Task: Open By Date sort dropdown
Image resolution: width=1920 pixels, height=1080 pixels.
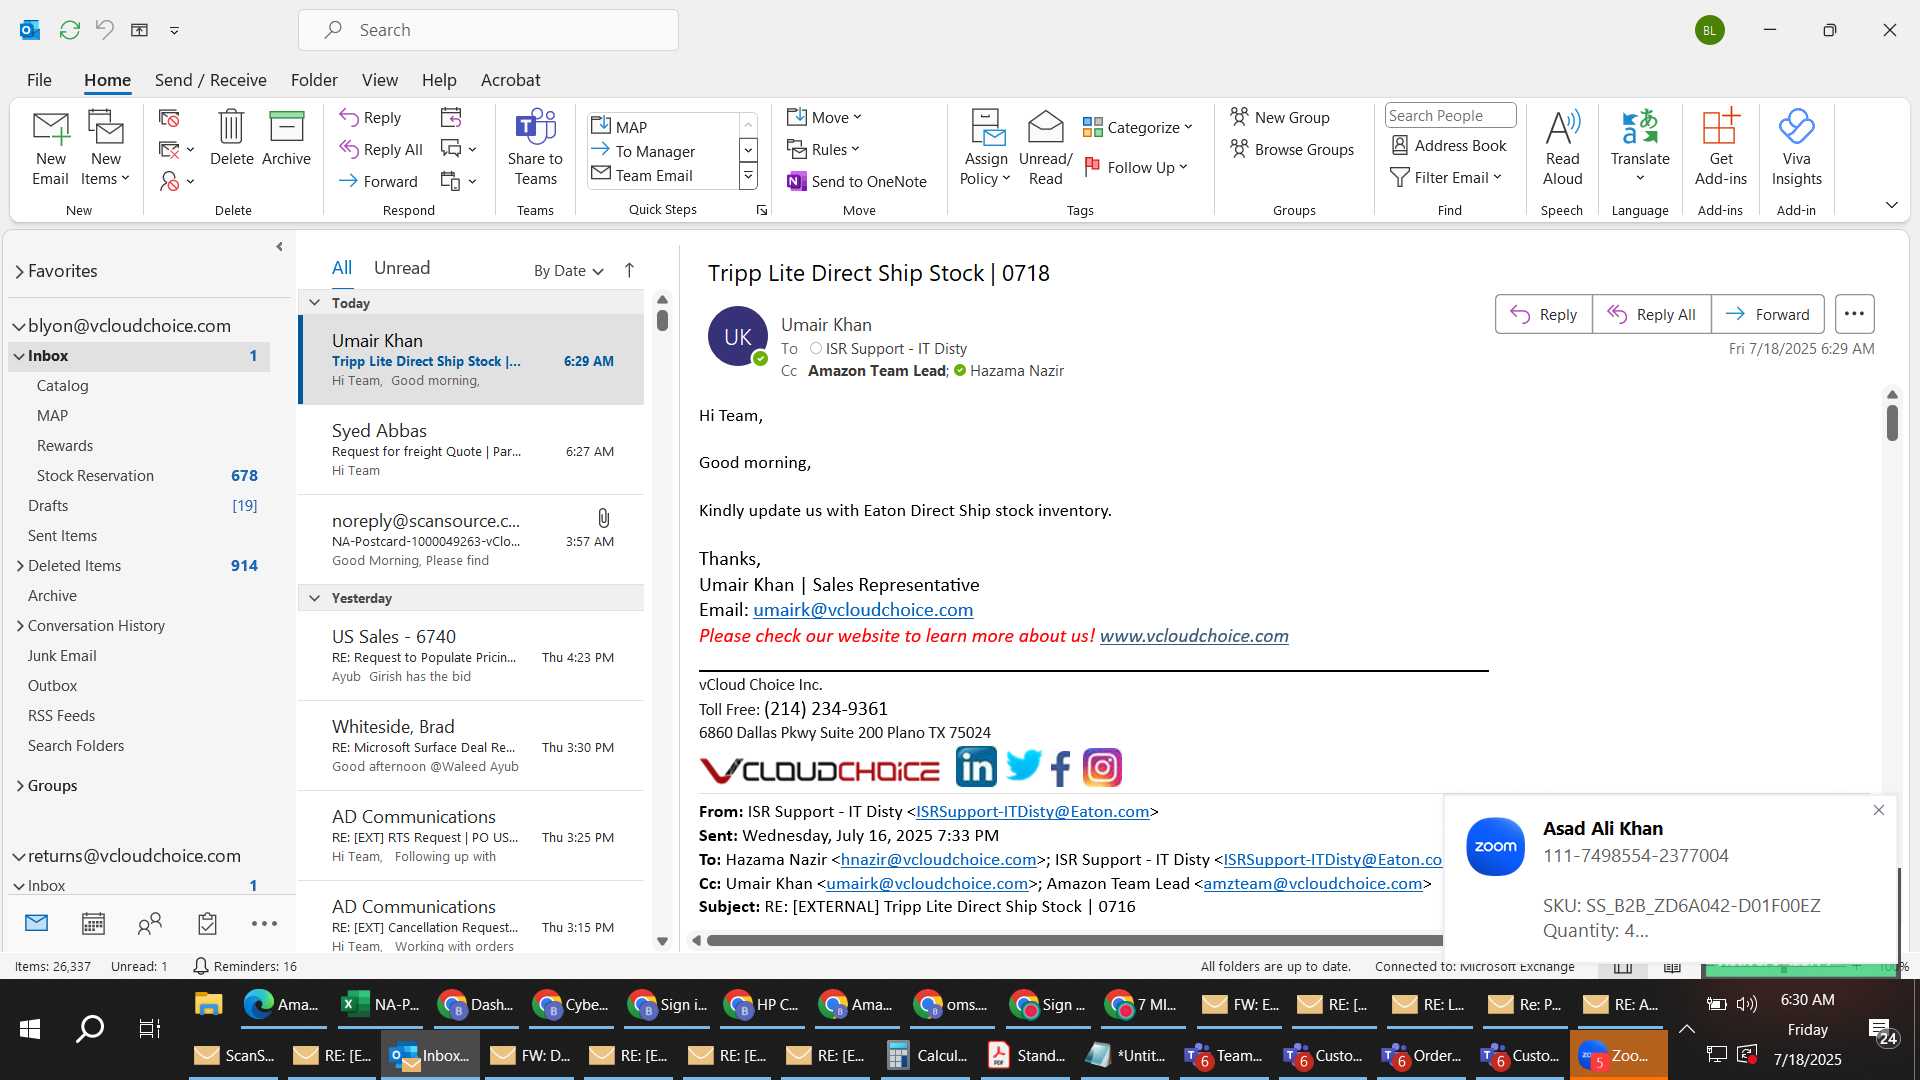Action: pyautogui.click(x=568, y=271)
